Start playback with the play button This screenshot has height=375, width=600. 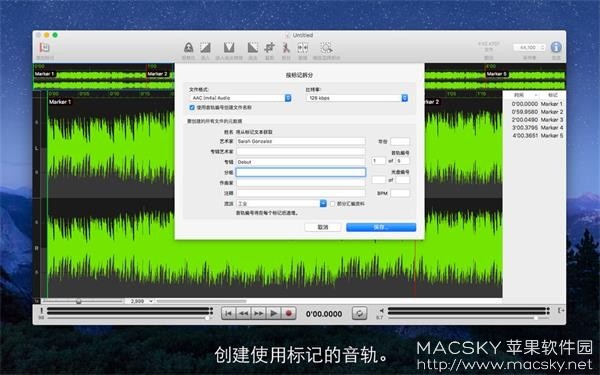coord(274,313)
